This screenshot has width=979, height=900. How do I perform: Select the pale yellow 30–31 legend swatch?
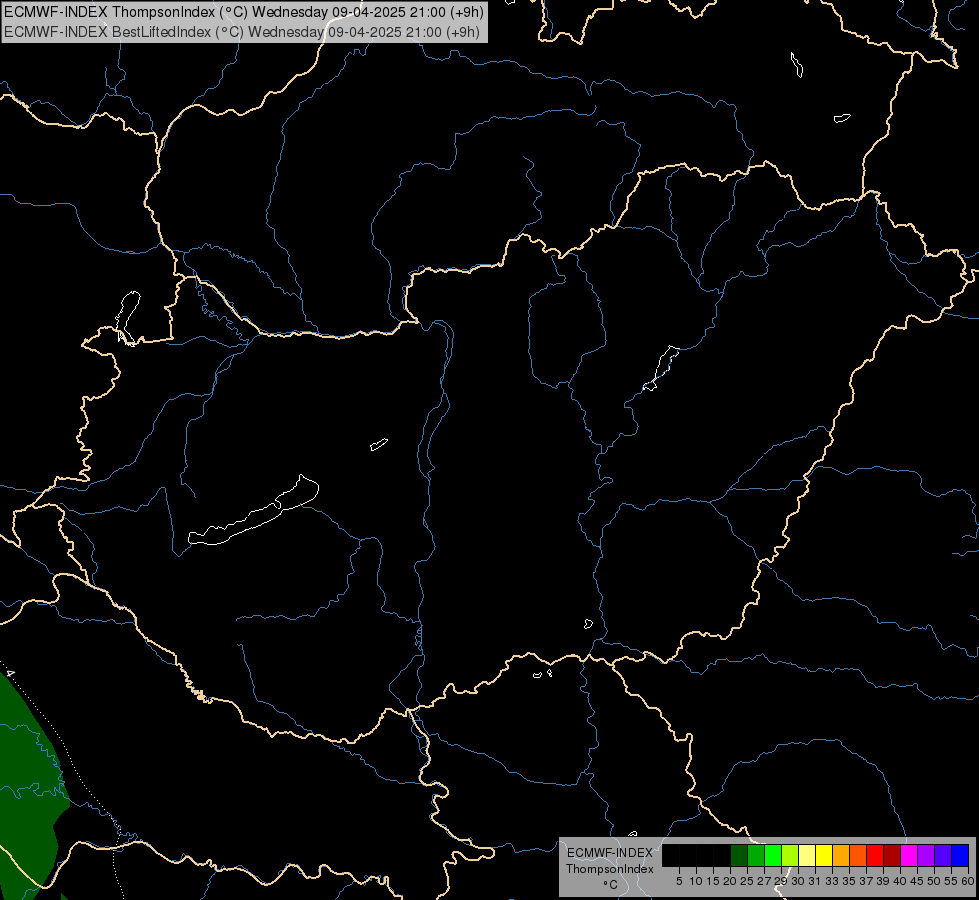(807, 855)
